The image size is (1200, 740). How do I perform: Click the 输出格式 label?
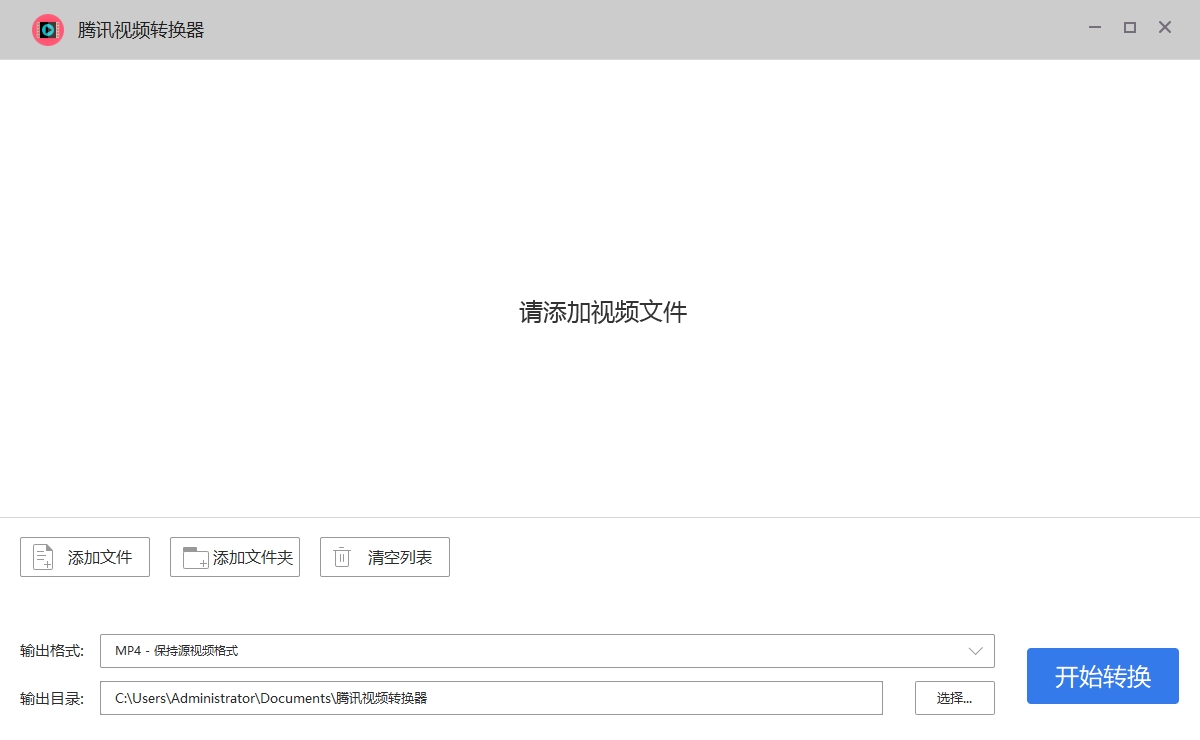coord(52,651)
